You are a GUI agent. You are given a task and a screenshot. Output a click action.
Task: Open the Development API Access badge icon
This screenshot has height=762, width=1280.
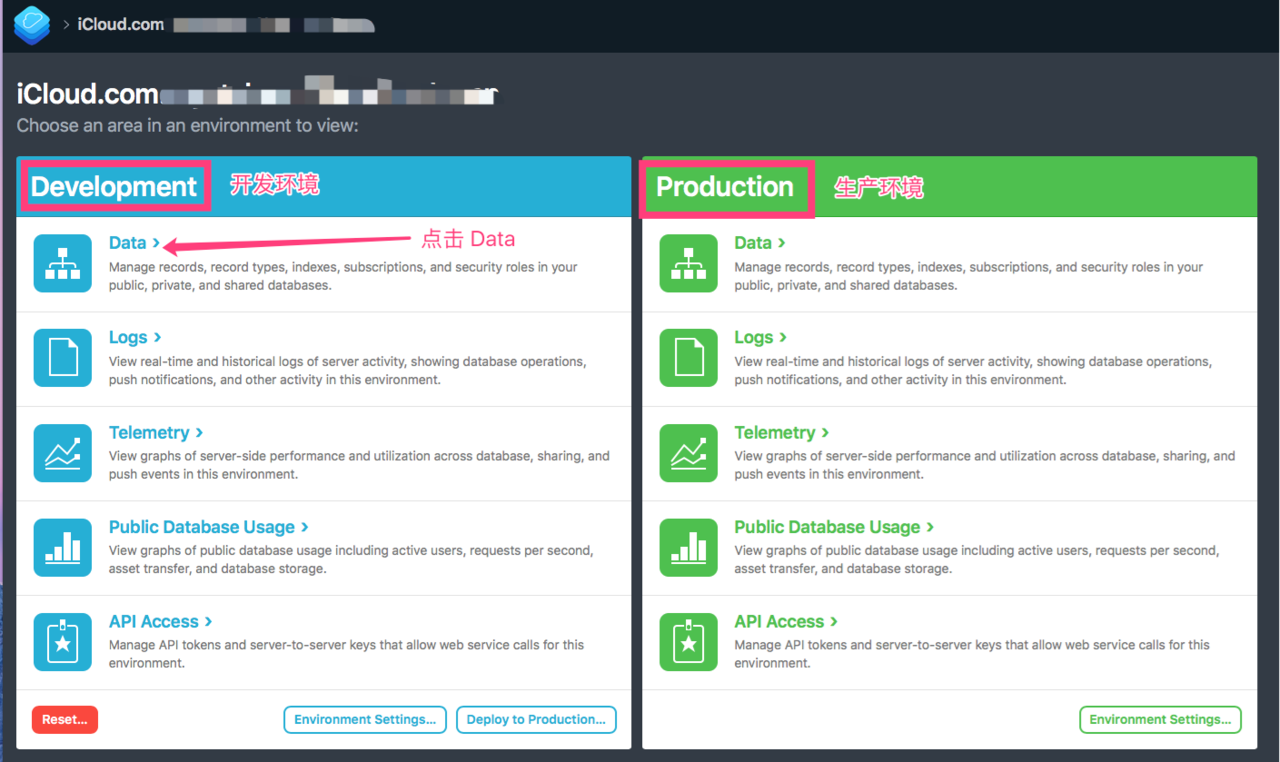(63, 641)
